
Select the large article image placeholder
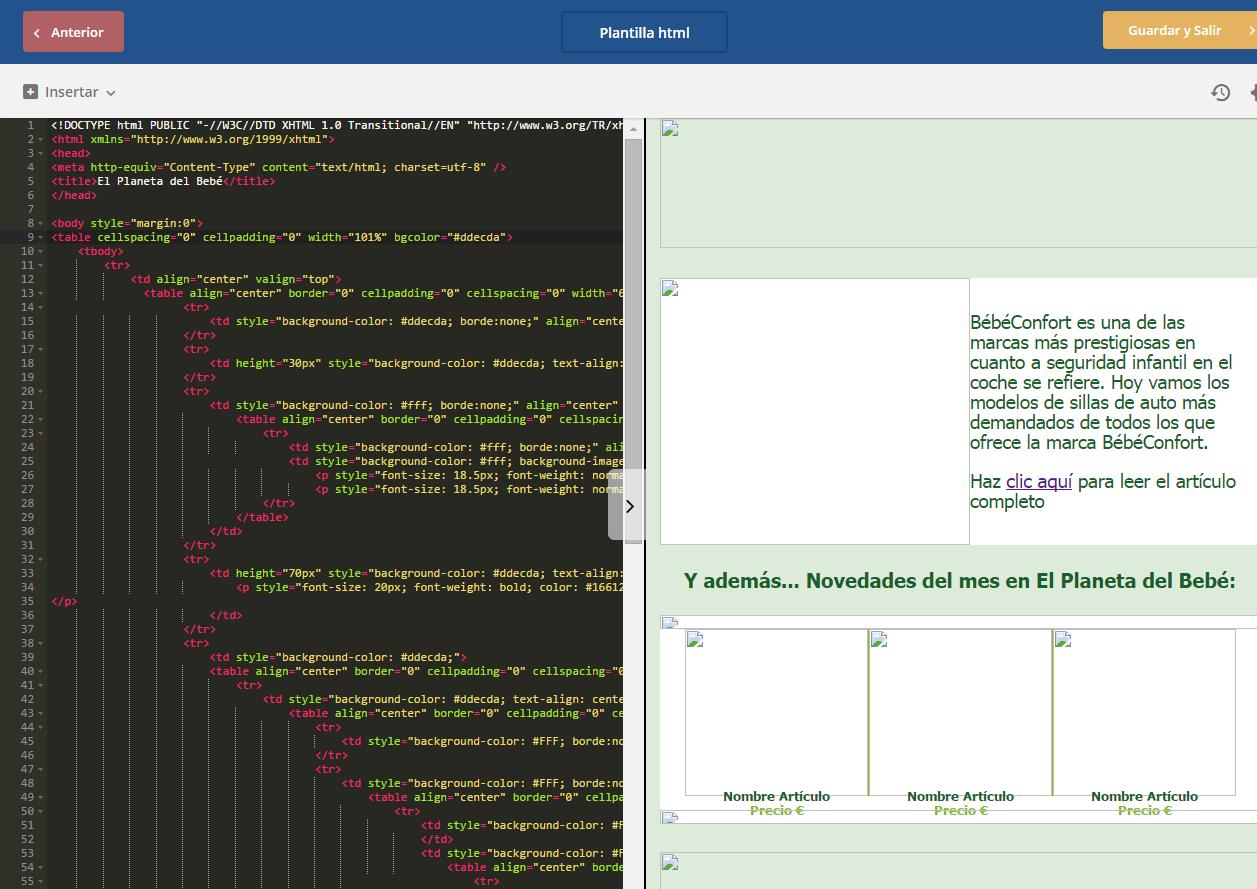(815, 411)
